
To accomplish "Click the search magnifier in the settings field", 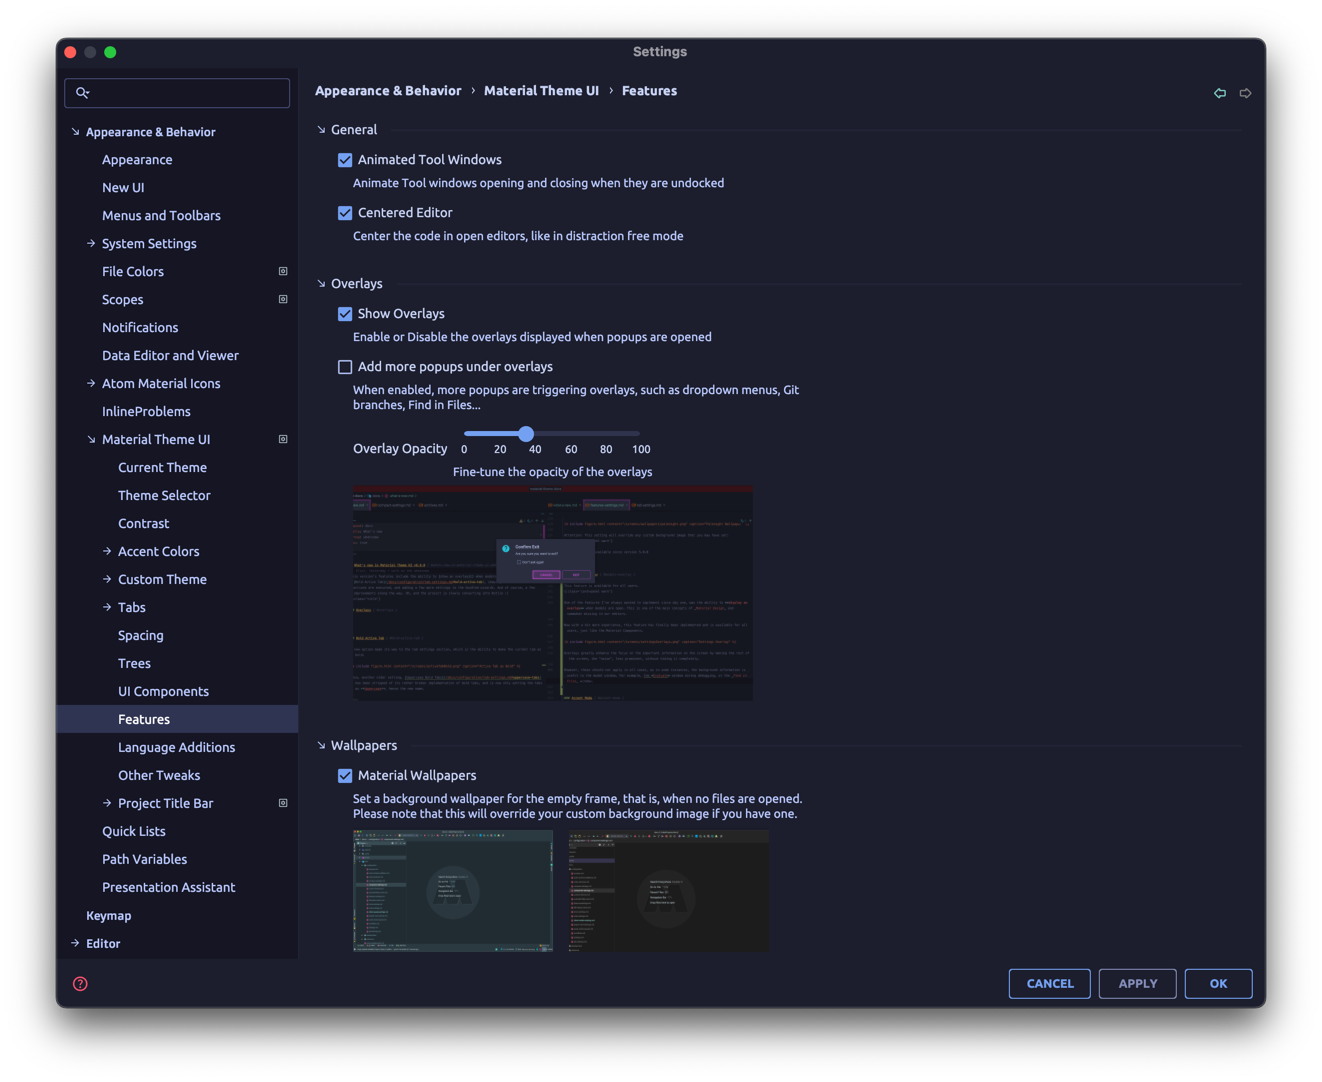I will click(x=83, y=92).
